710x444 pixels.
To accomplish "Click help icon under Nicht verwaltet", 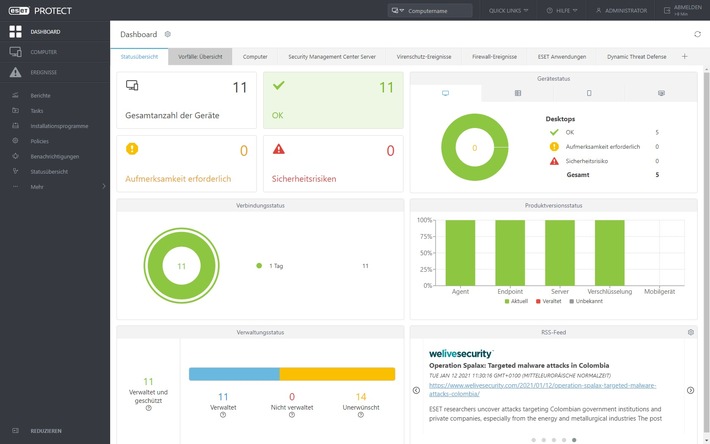I will click(292, 415).
